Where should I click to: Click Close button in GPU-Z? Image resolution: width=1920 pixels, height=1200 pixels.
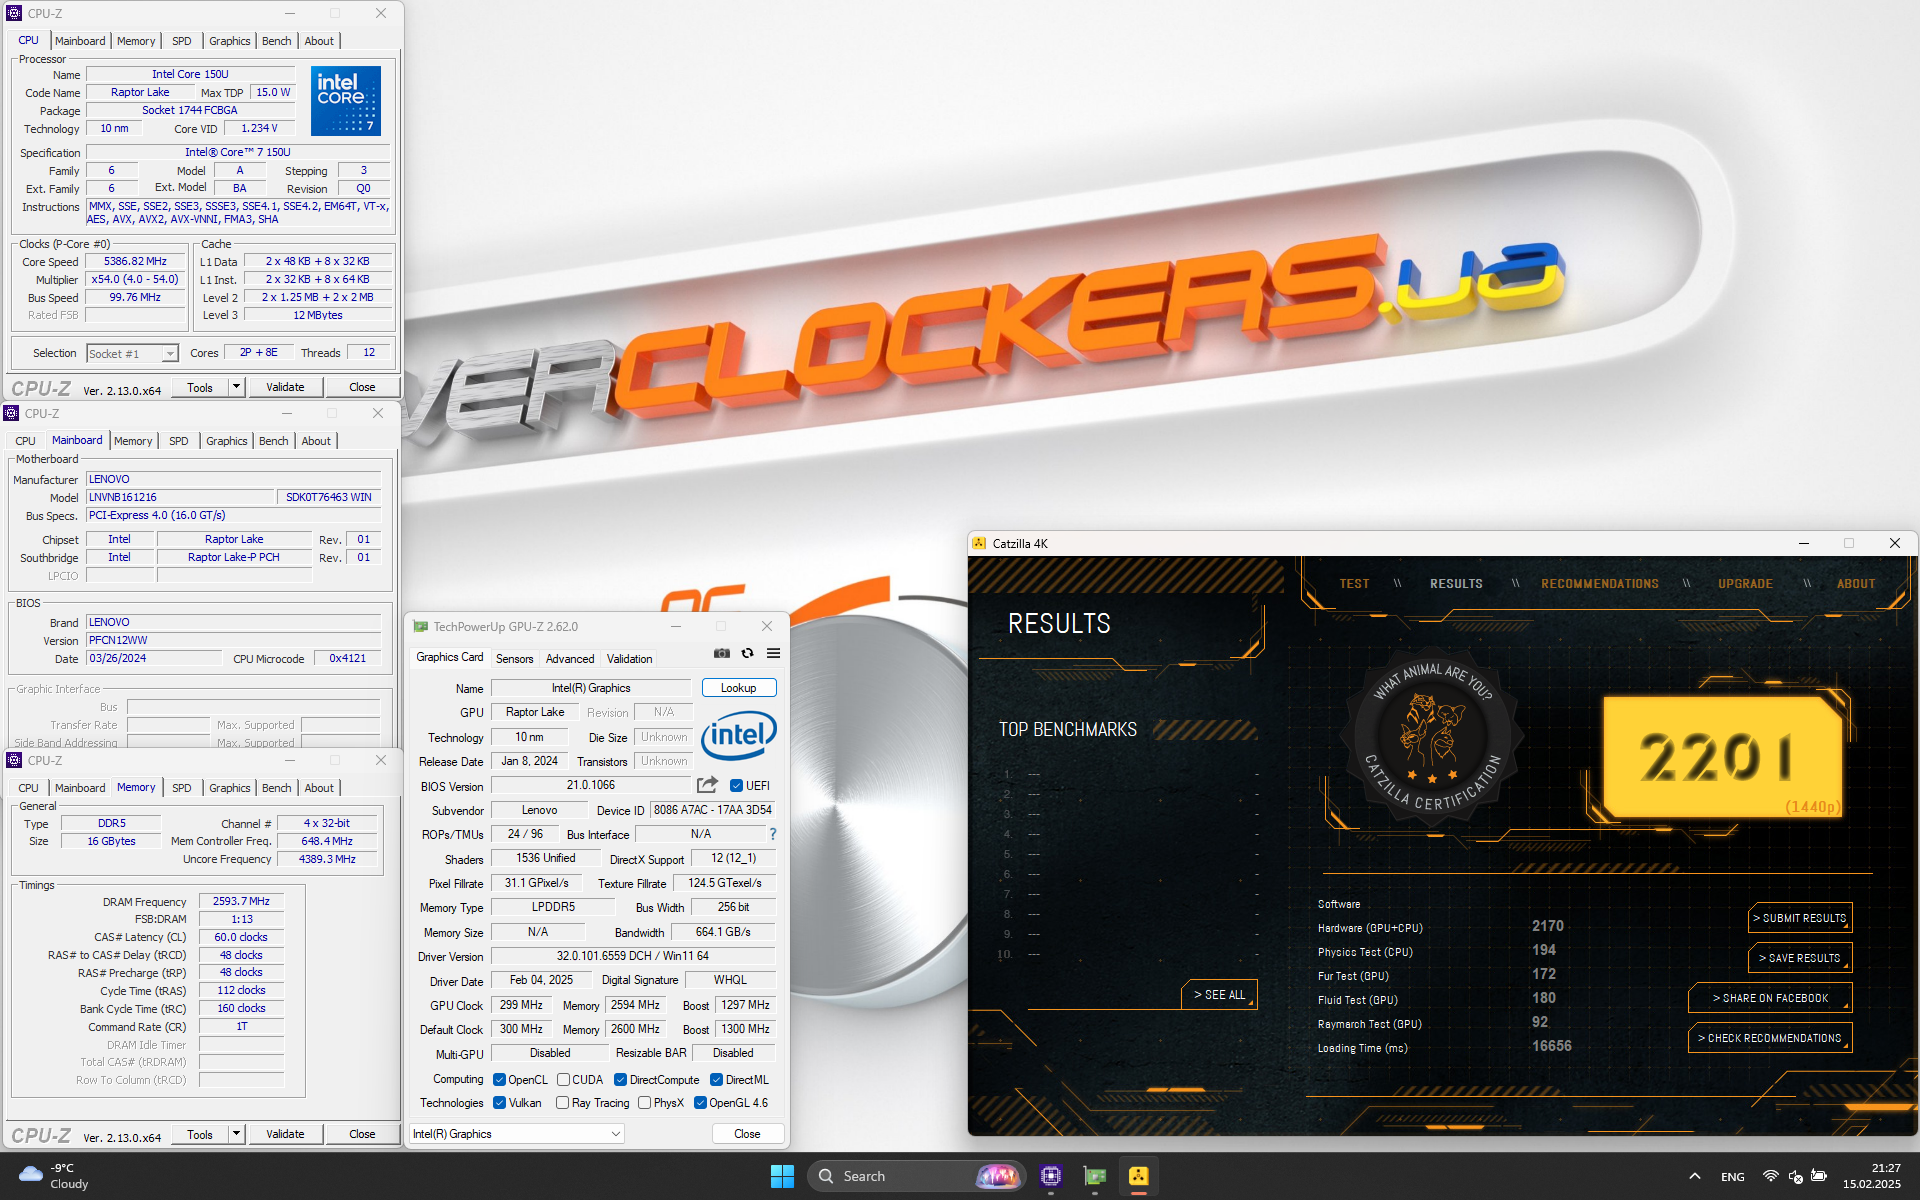(747, 1133)
